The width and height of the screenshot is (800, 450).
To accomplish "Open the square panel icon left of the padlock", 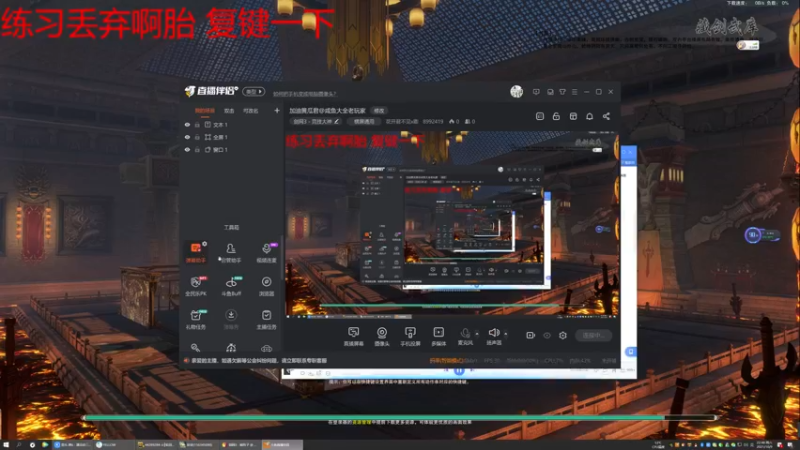I will 540,116.
